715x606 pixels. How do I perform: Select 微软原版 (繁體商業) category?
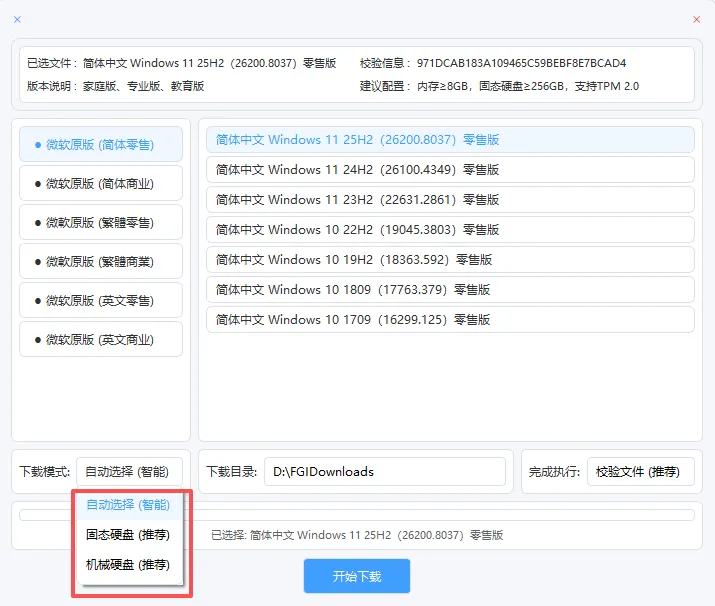click(x=101, y=262)
